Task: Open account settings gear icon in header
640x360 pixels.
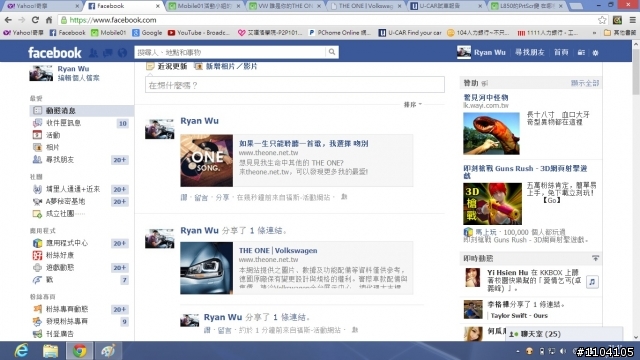Action: coord(595,53)
